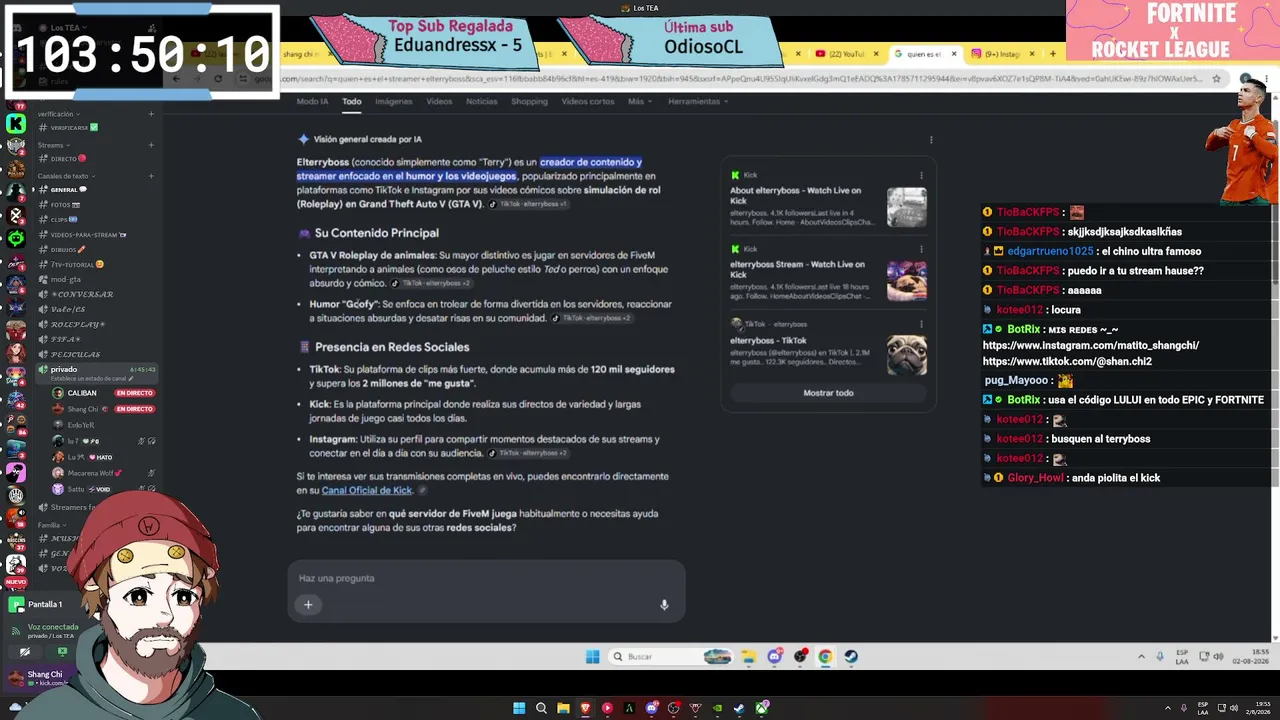The image size is (1280, 720).
Task: Open the 'elterryboss - TikTok' result
Action: point(768,341)
